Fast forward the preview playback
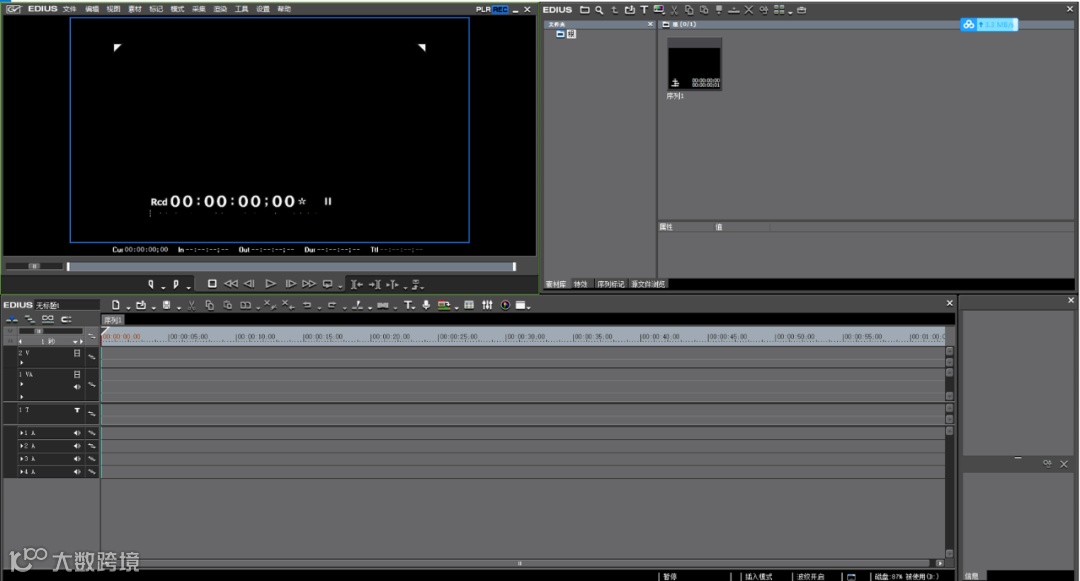1080x581 pixels. [x=309, y=284]
